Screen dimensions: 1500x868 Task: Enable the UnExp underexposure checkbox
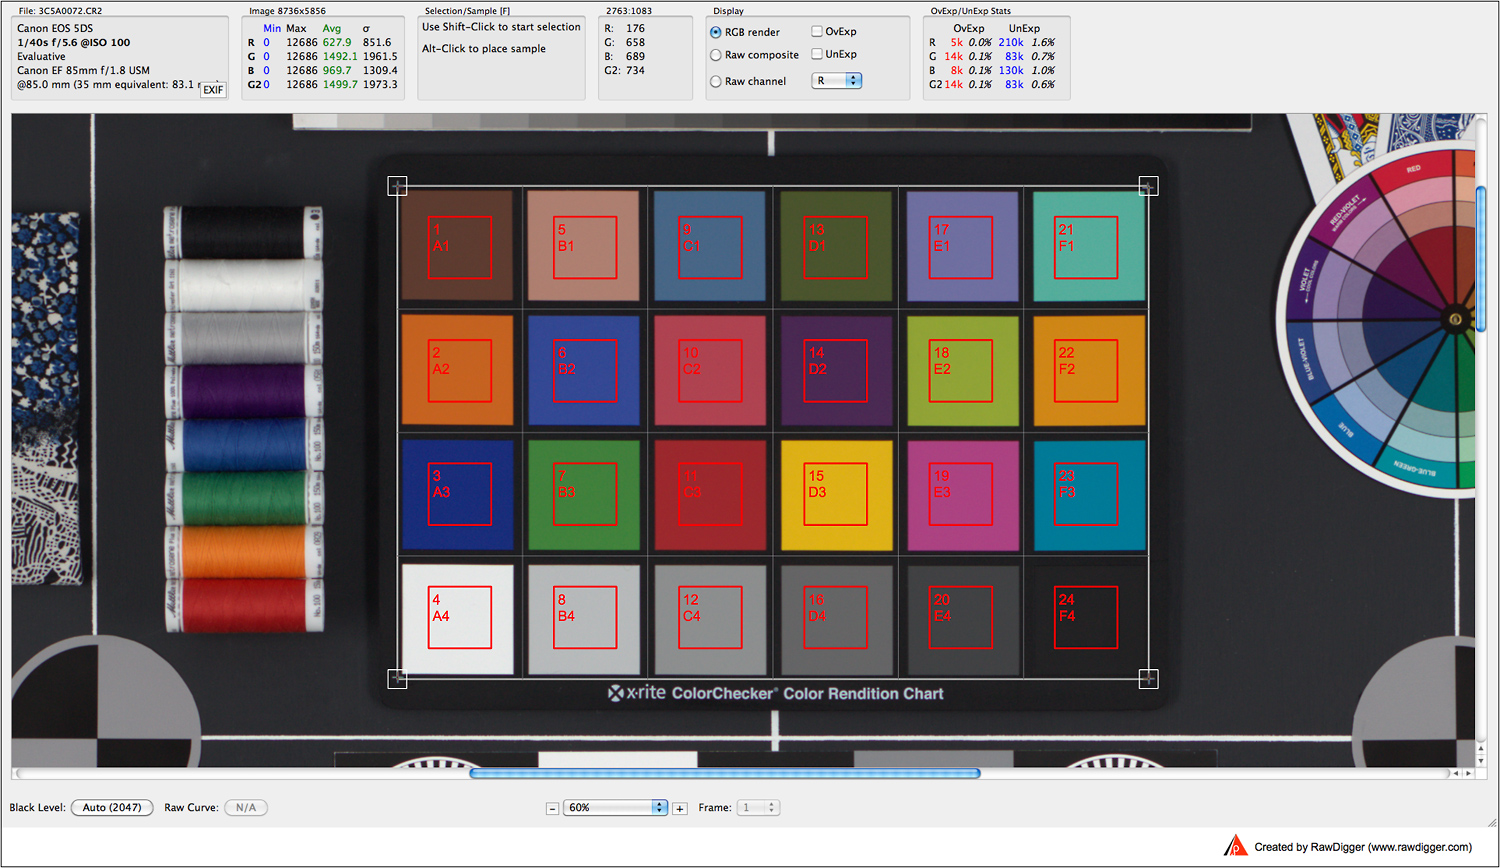817,54
